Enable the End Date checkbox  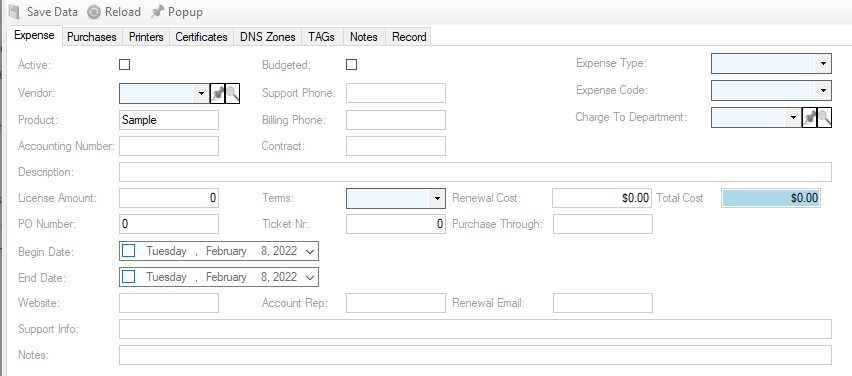tap(129, 277)
